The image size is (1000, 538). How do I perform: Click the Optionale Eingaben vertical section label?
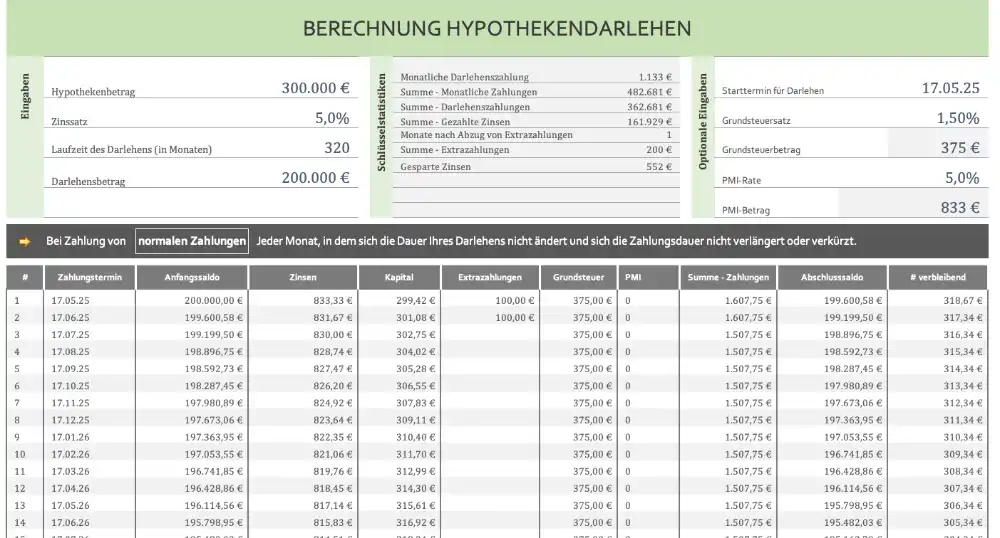coord(703,121)
